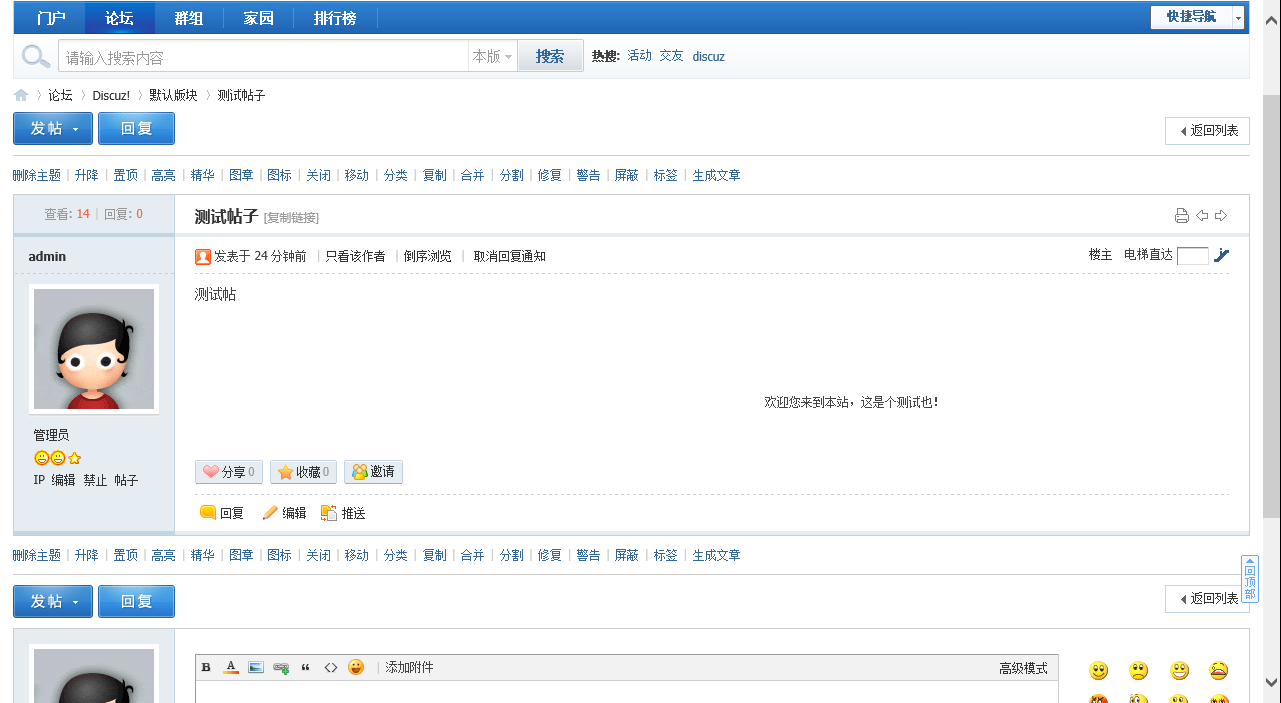The height and width of the screenshot is (703, 1281).
Task: Edit the post via pencil 编辑
Action: point(284,513)
